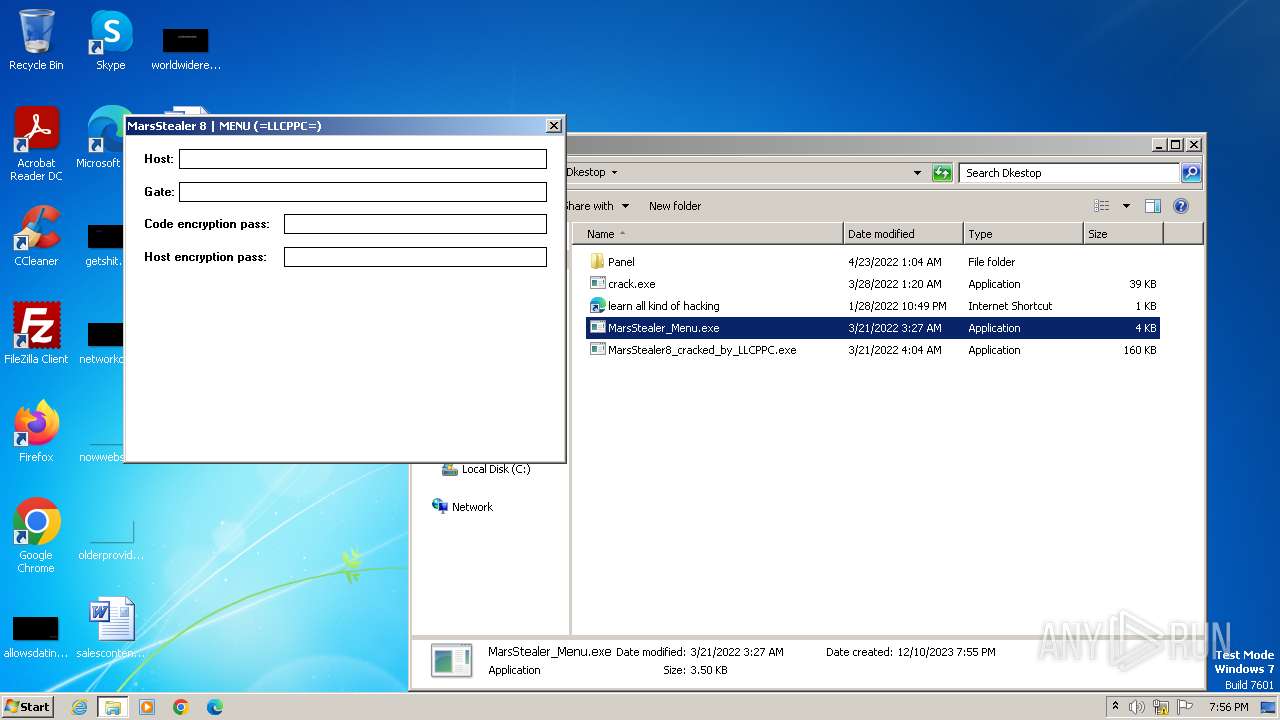Select MarsStealer8_cracked_by_LLCPPC.exe file
This screenshot has height=720, width=1280.
(x=873, y=350)
